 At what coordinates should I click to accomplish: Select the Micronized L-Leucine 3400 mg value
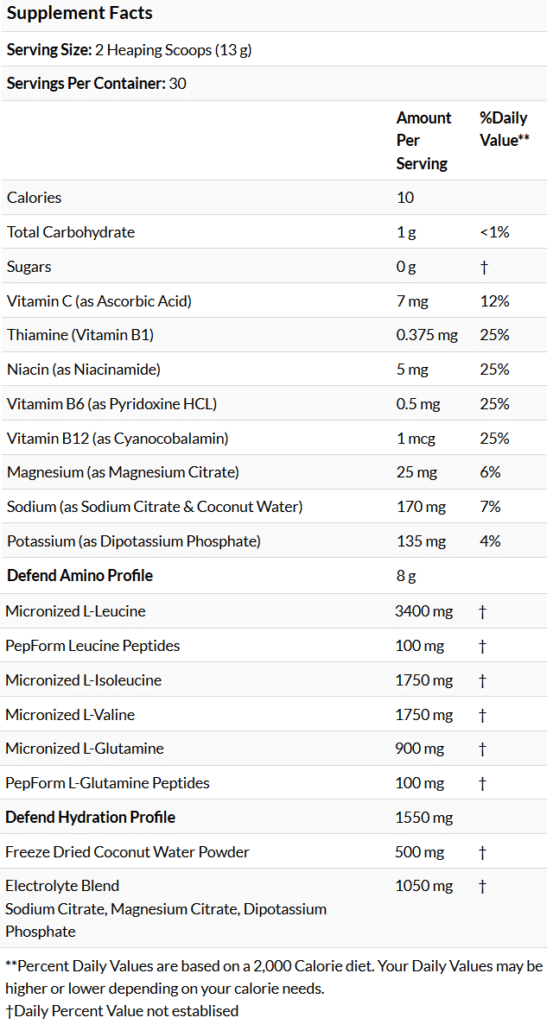(424, 611)
